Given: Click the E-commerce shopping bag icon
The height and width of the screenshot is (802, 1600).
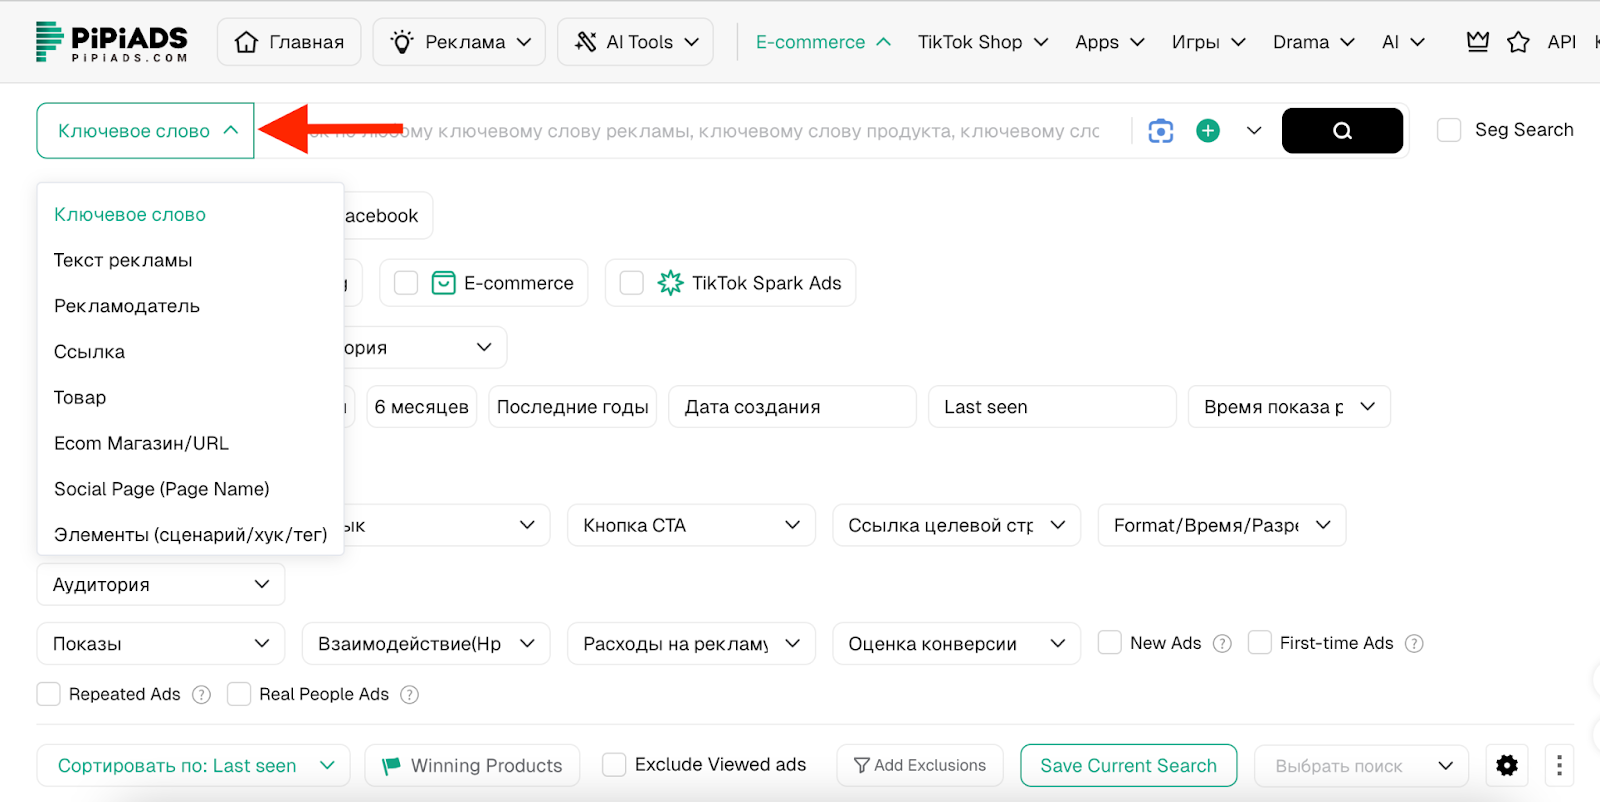Looking at the screenshot, I should click(x=443, y=283).
